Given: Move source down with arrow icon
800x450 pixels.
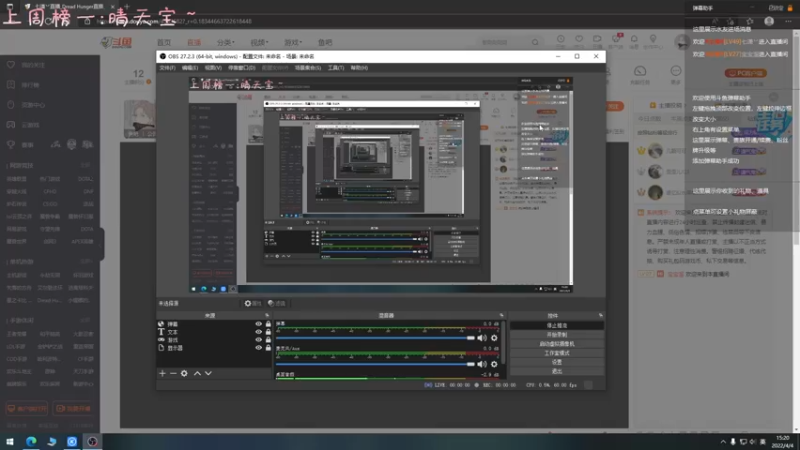Looking at the screenshot, I should (208, 373).
